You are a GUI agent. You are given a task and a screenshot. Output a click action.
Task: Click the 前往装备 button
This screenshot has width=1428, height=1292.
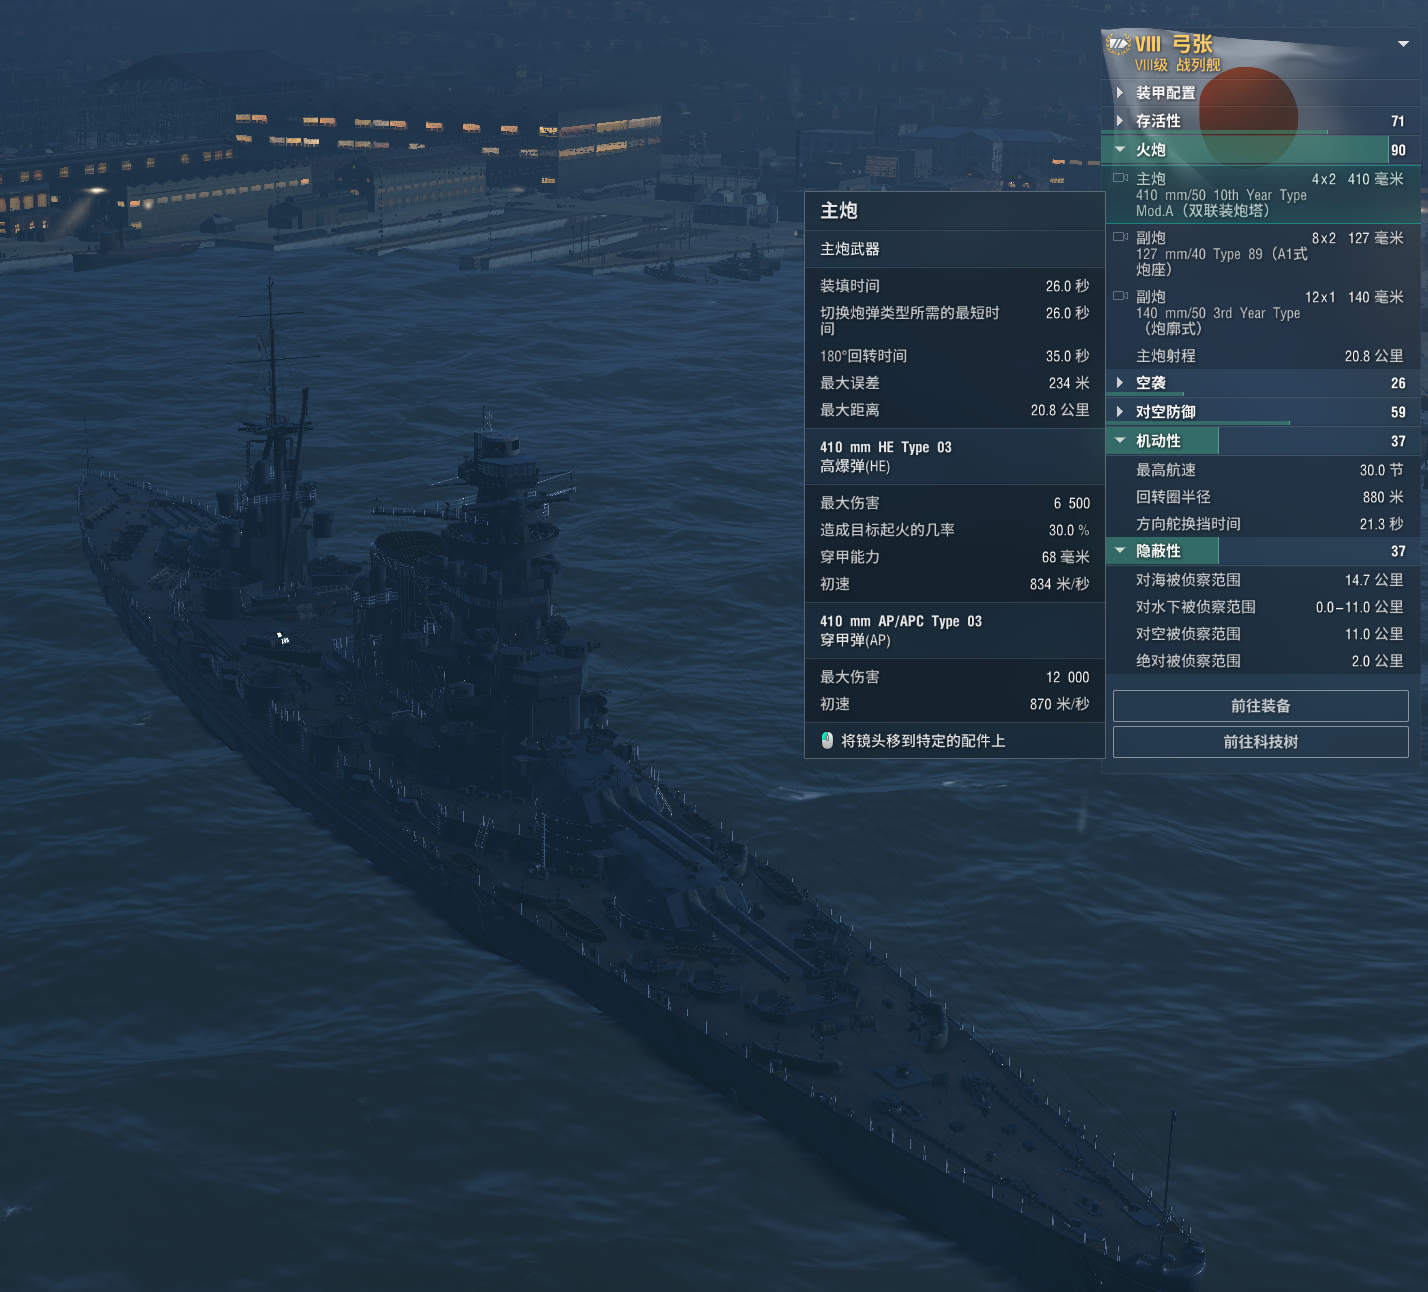pyautogui.click(x=1260, y=706)
